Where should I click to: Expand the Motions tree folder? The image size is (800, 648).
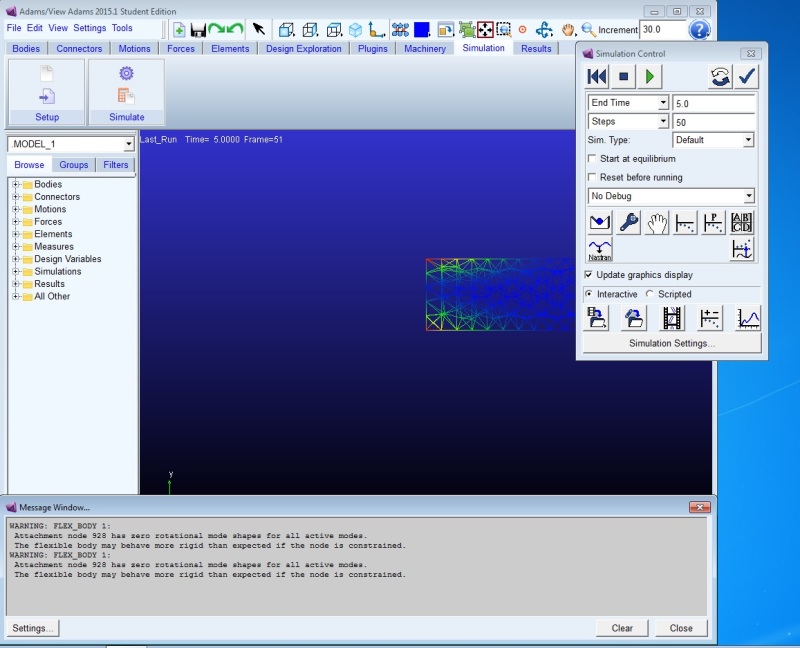[x=15, y=209]
